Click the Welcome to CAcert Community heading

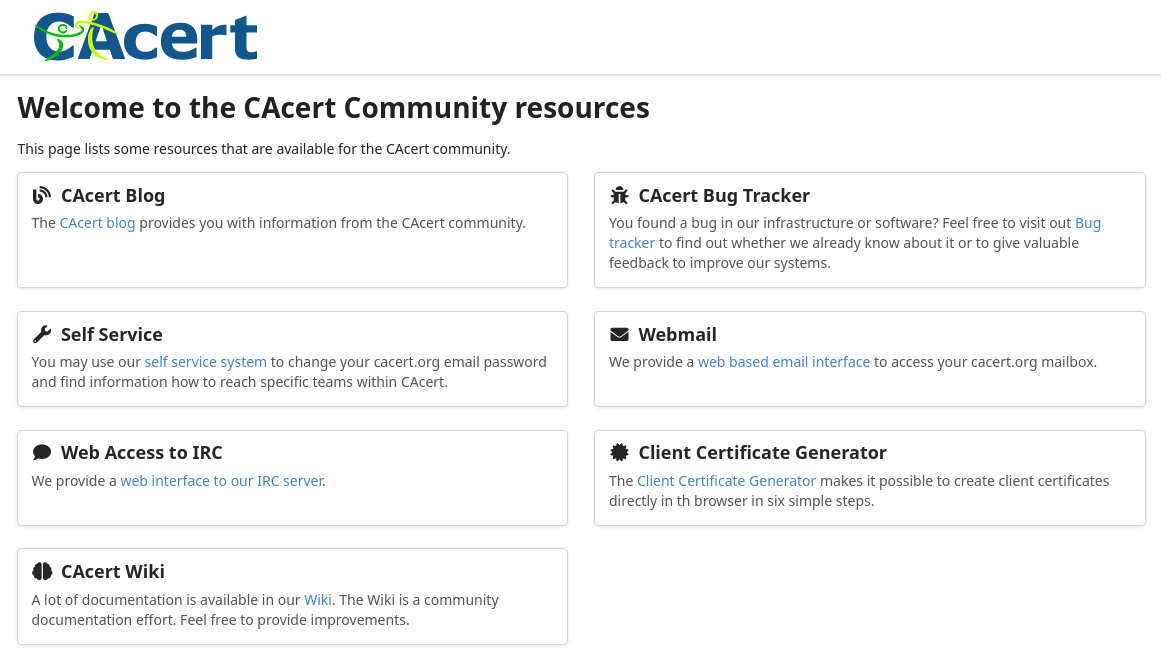tap(333, 108)
